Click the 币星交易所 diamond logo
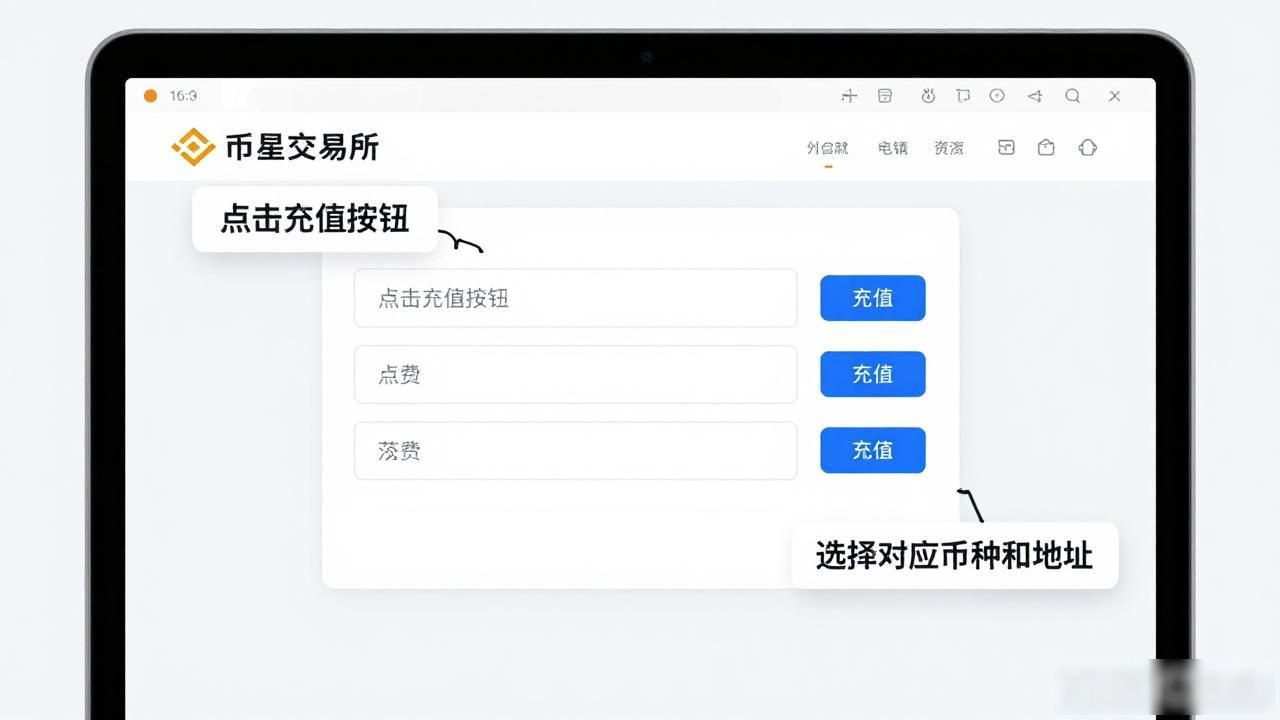This screenshot has height=720, width=1280. click(193, 147)
